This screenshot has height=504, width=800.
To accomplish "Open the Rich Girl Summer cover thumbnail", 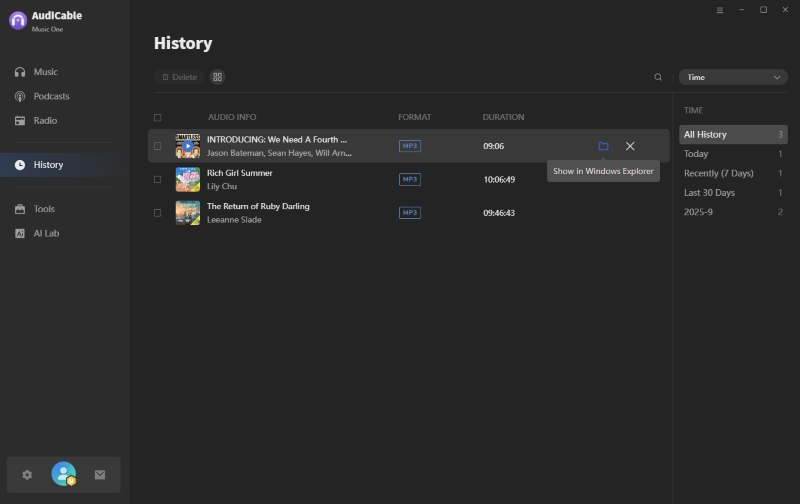I will click(x=188, y=180).
